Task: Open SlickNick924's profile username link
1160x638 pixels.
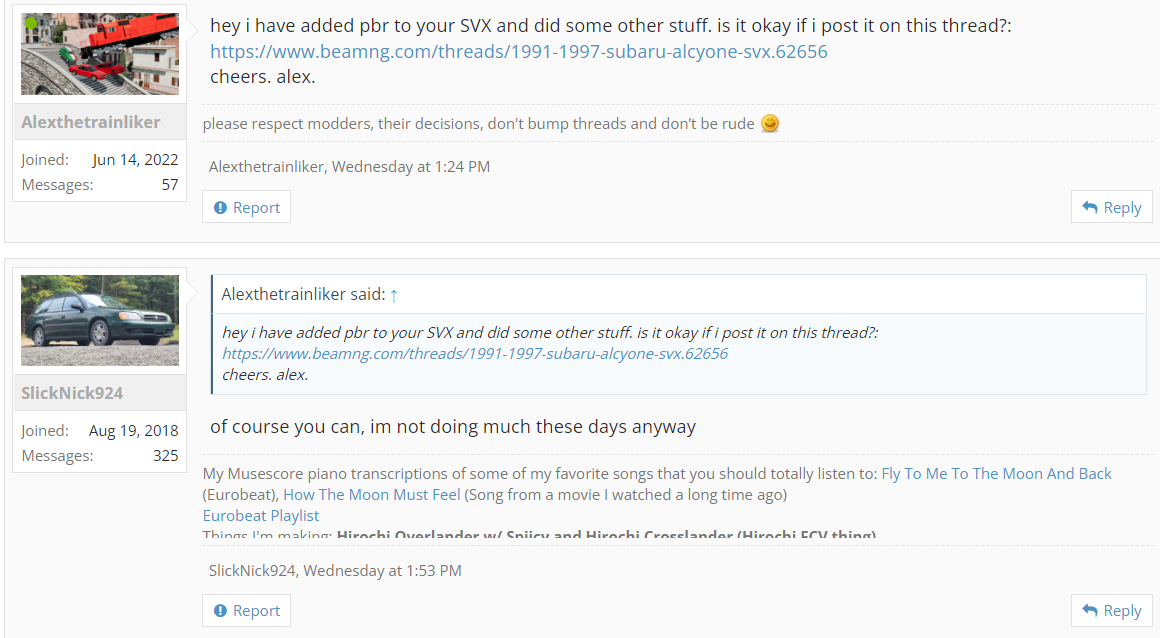Action: pyautogui.click(x=72, y=393)
